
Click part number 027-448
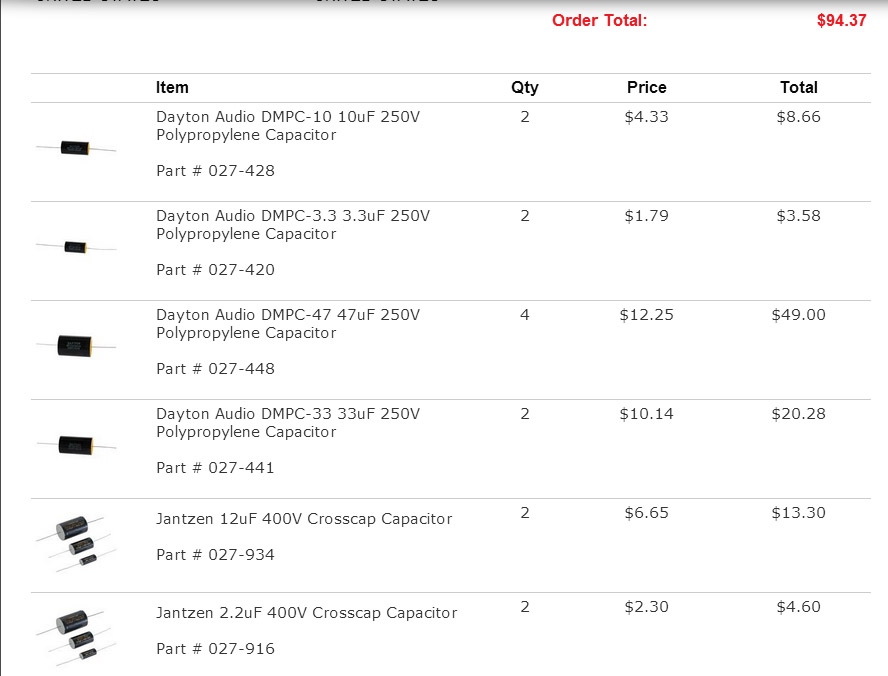click(x=215, y=369)
